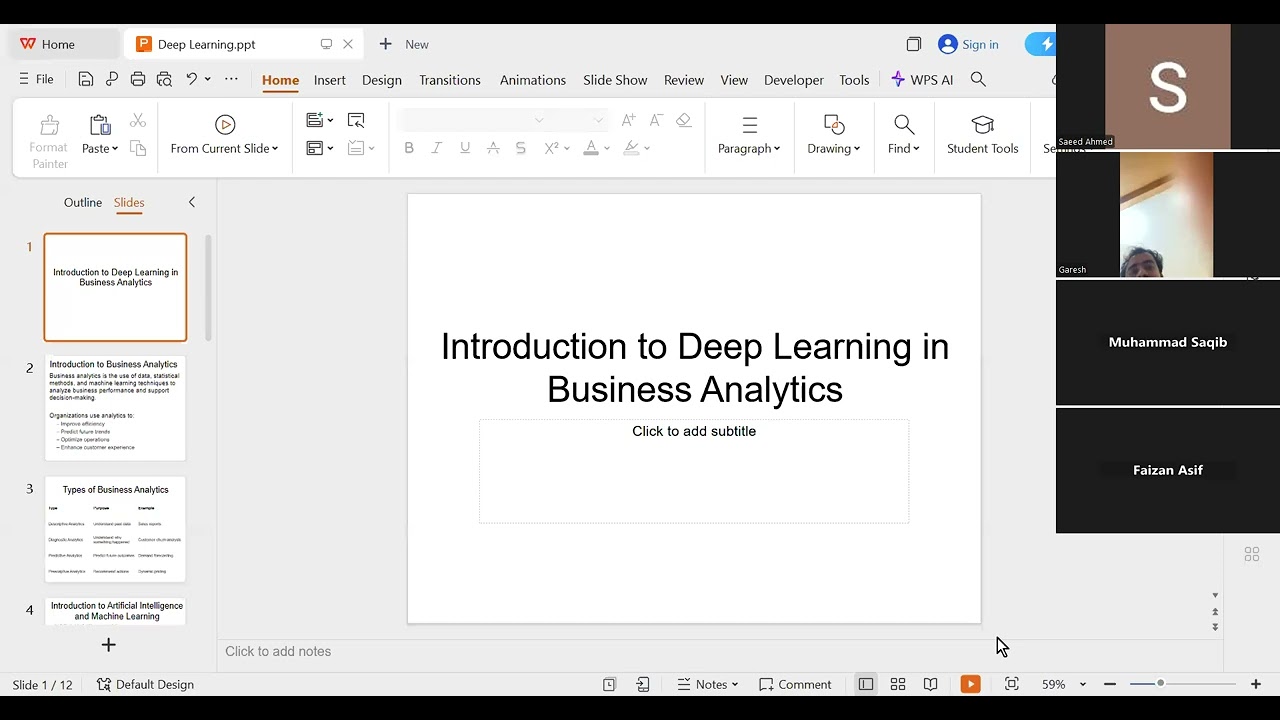Click the Drawing shapes icon

point(834,124)
